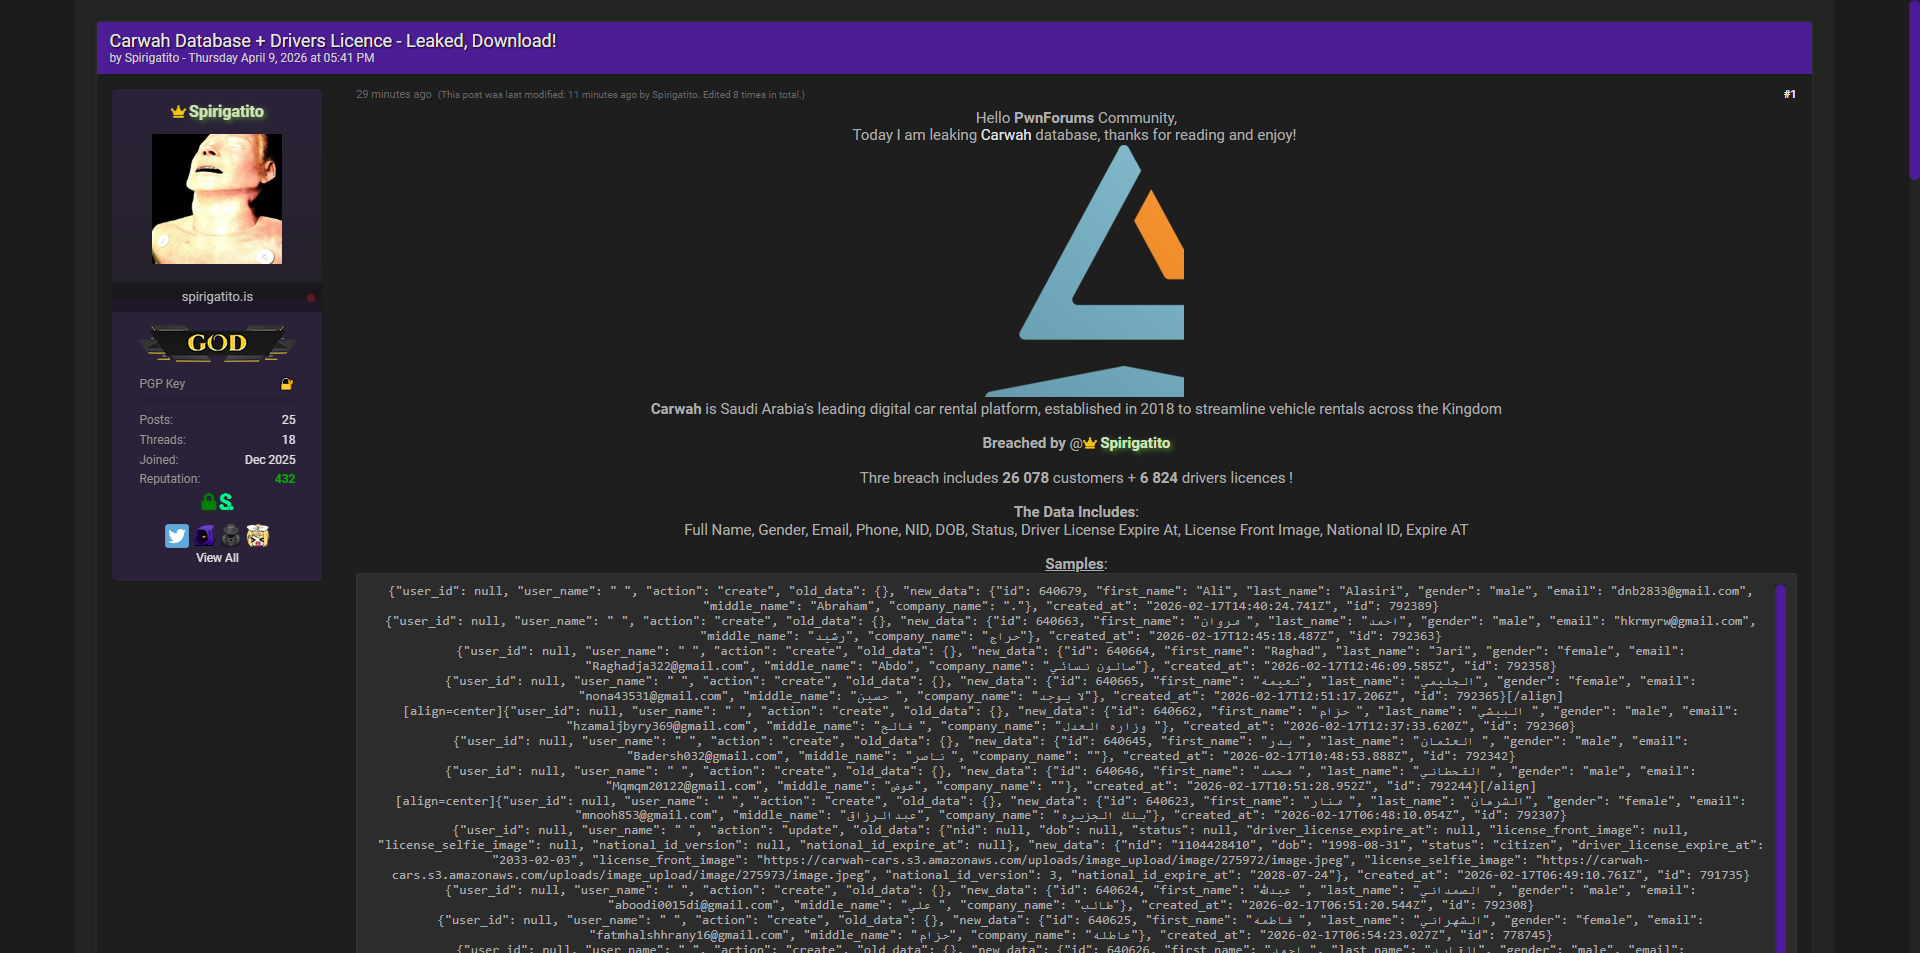Click the green padlock icon under Reputation
This screenshot has width=1920, height=953.
[208, 502]
